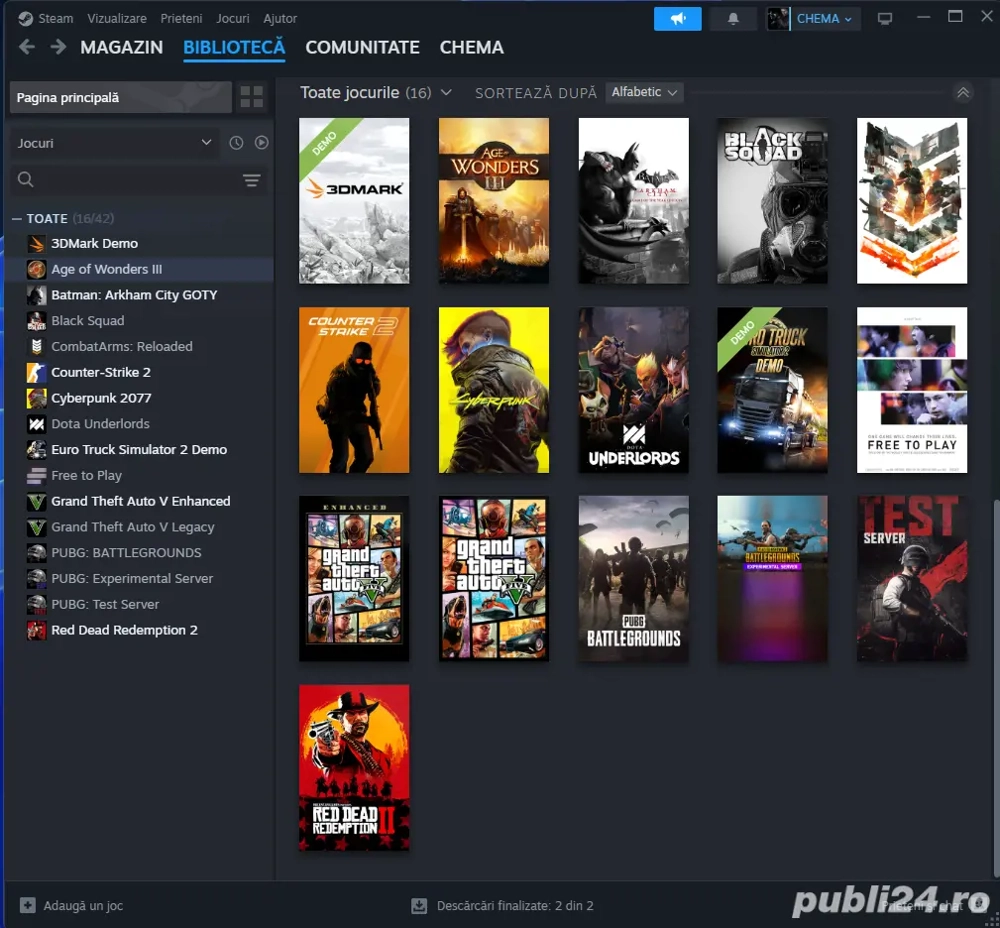Switch to the MAGAZIN tab

121,47
